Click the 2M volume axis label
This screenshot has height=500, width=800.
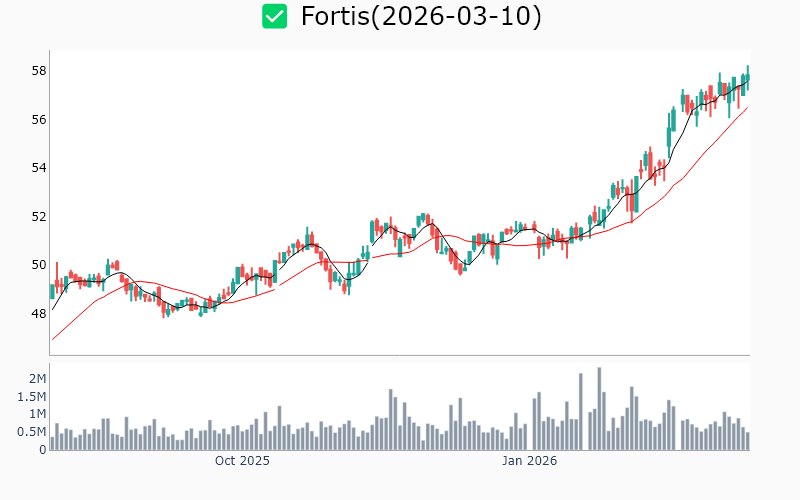pyautogui.click(x=37, y=379)
